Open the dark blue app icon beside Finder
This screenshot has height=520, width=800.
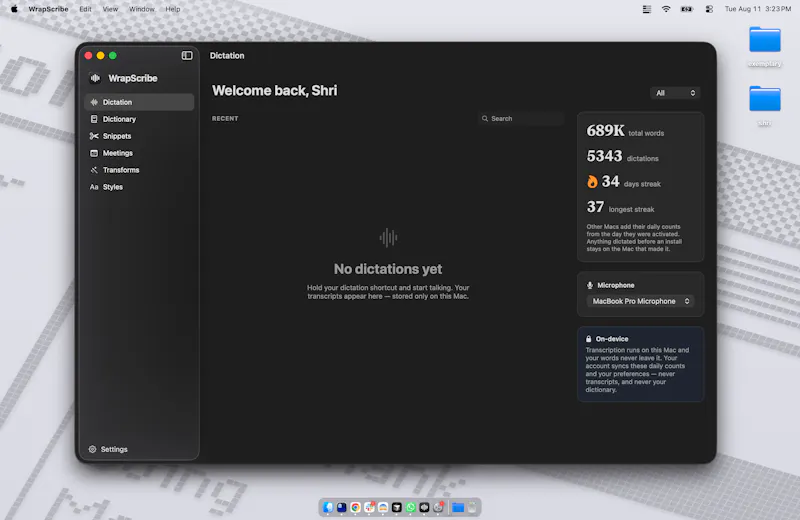pyautogui.click(x=342, y=507)
